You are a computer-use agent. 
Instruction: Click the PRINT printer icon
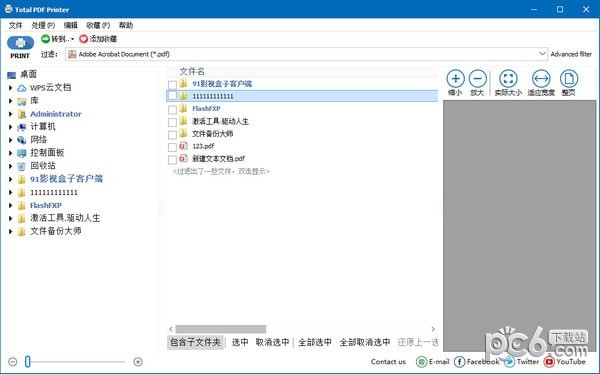click(x=20, y=43)
